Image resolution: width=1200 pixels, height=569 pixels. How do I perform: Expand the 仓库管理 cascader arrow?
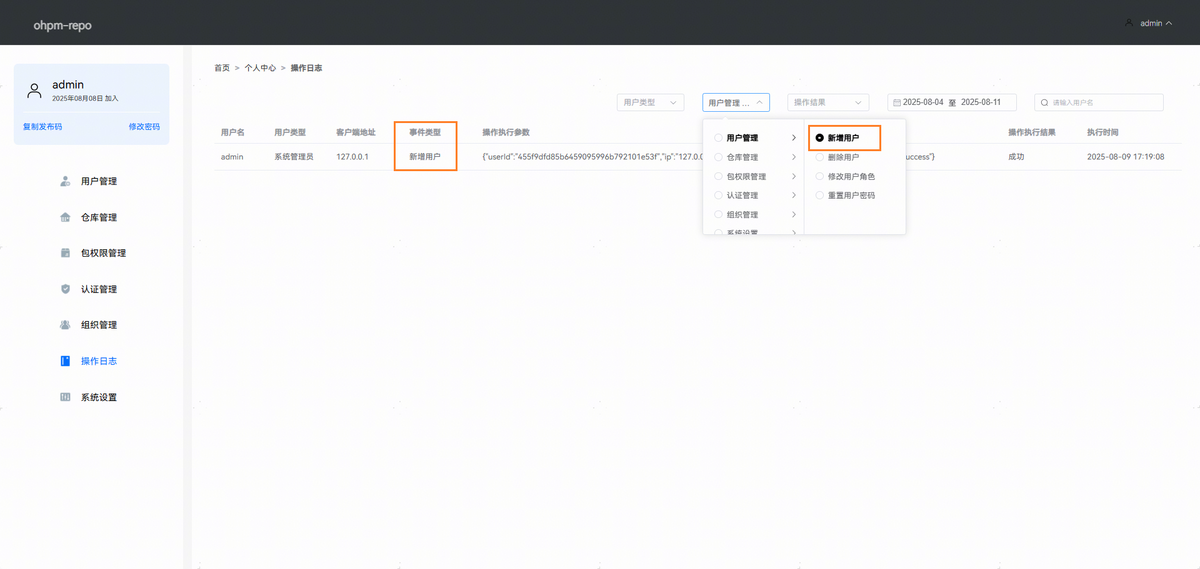793,157
